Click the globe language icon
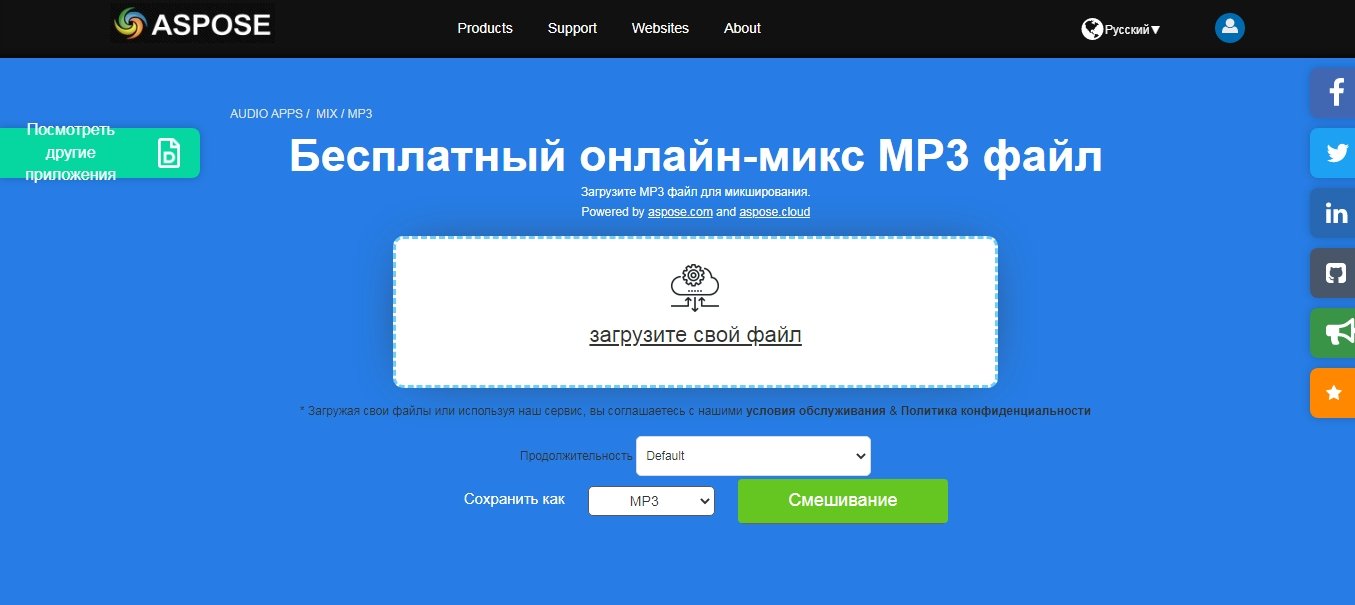 click(x=1091, y=29)
